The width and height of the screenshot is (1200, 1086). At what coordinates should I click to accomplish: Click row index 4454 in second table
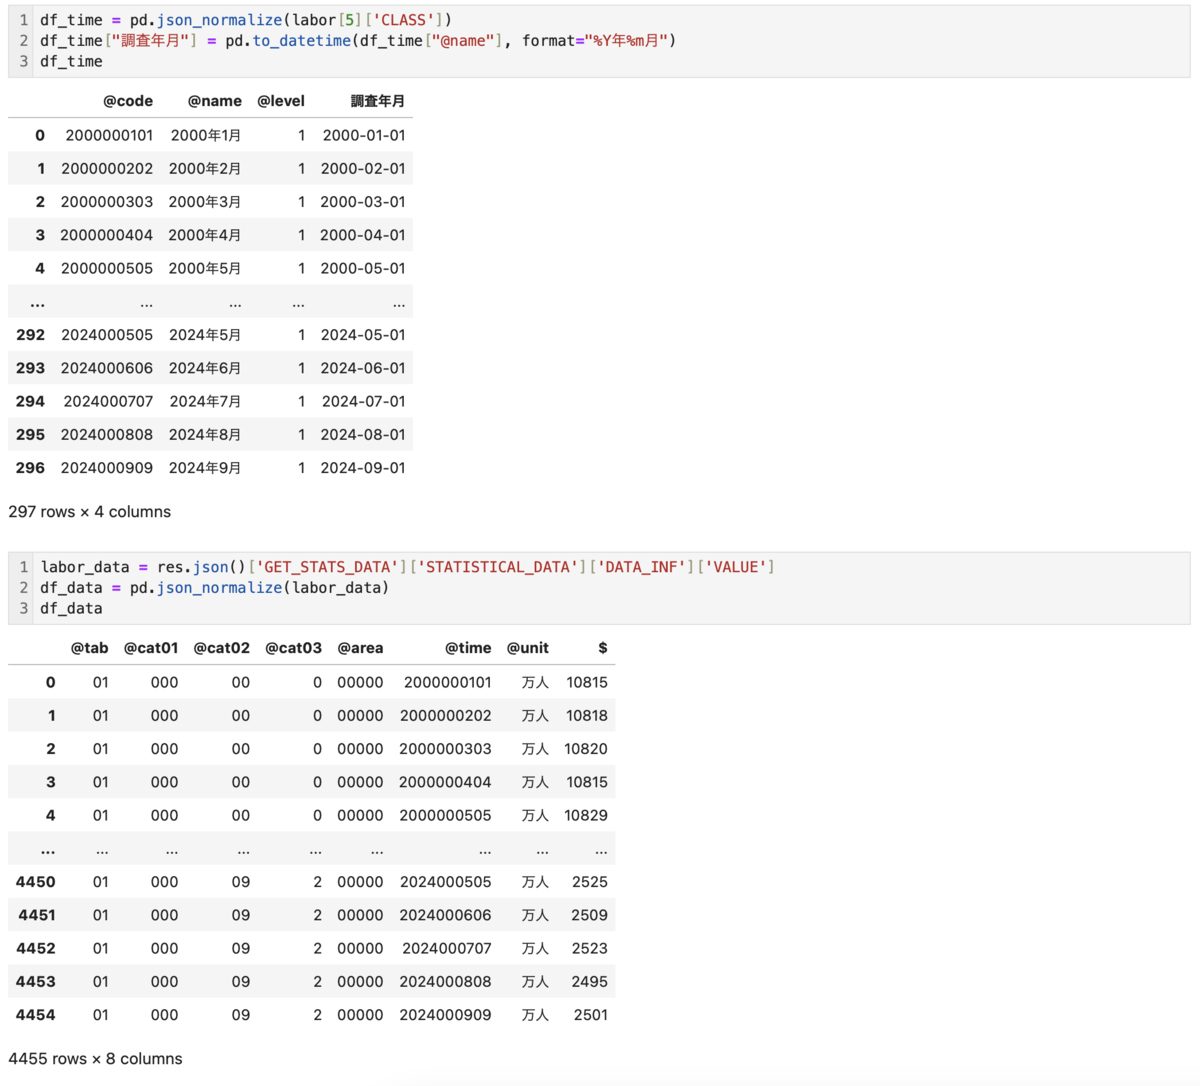point(36,1015)
